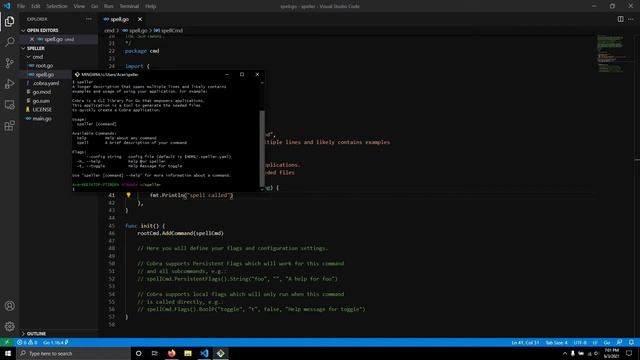Image resolution: width=640 pixels, height=360 pixels.
Task: Open Windows Start menu
Action: coord(8,353)
